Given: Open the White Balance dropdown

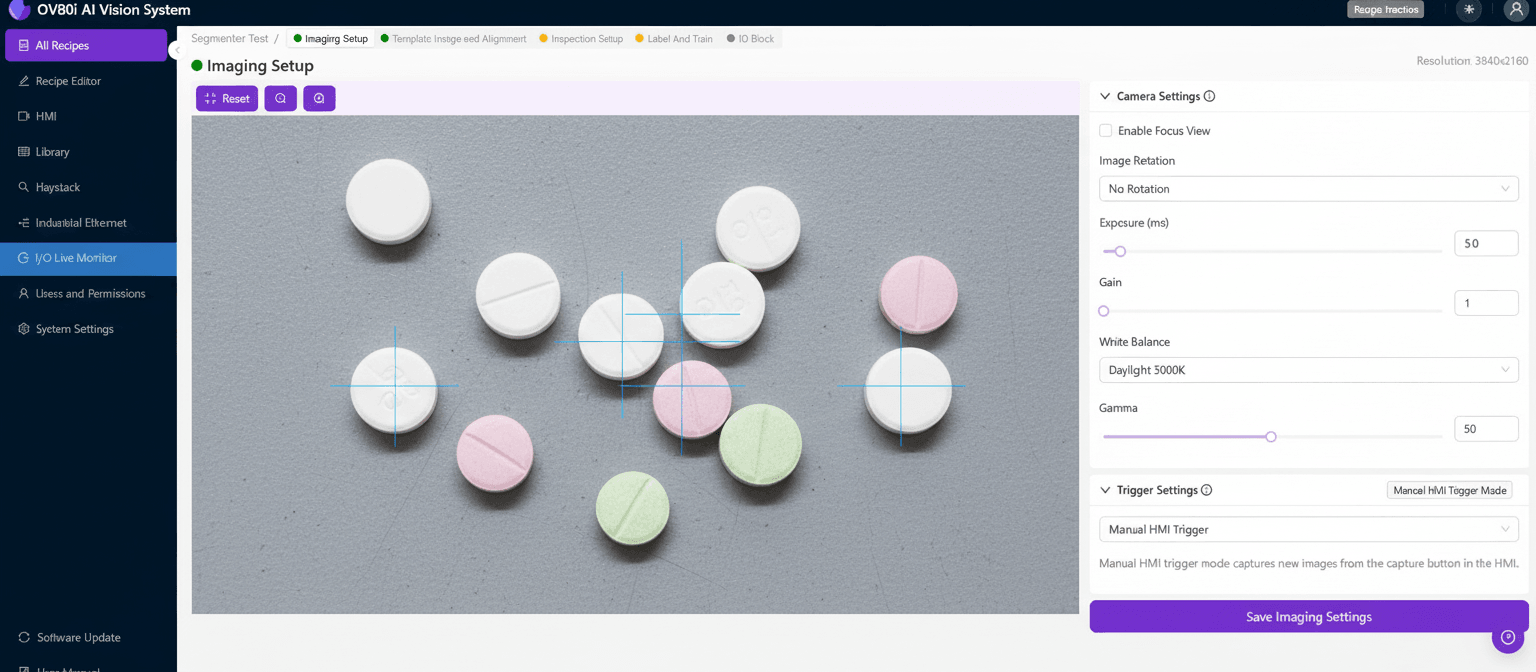Looking at the screenshot, I should tap(1308, 369).
